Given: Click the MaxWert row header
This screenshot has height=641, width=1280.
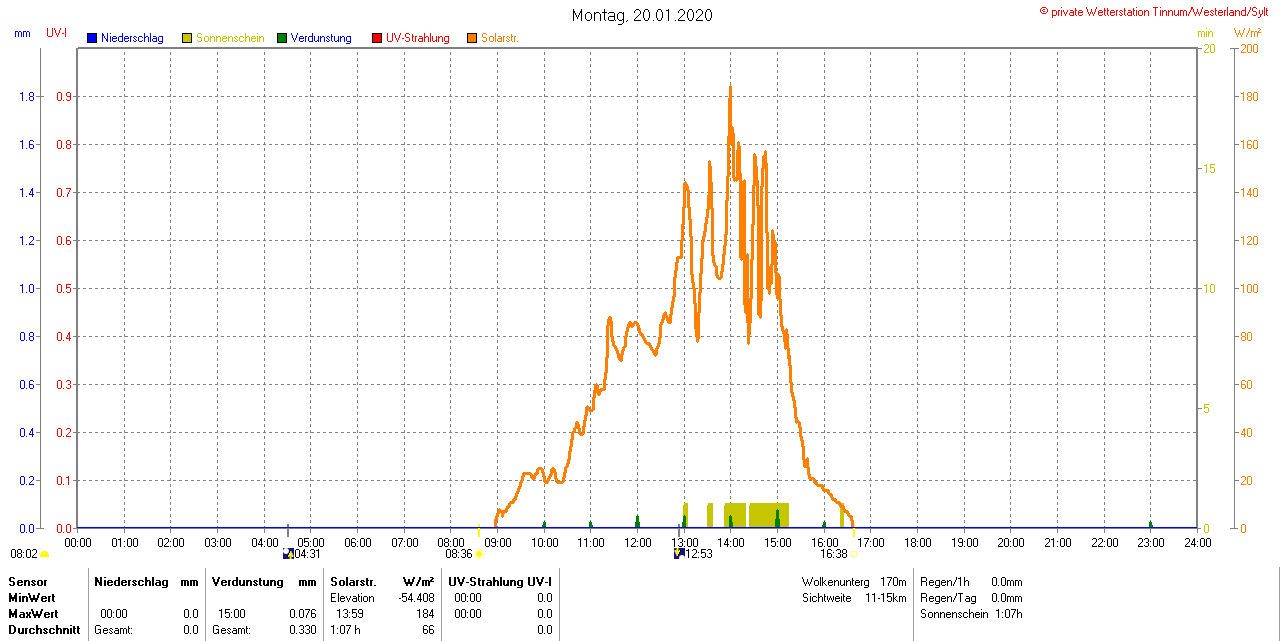Looking at the screenshot, I should [34, 614].
